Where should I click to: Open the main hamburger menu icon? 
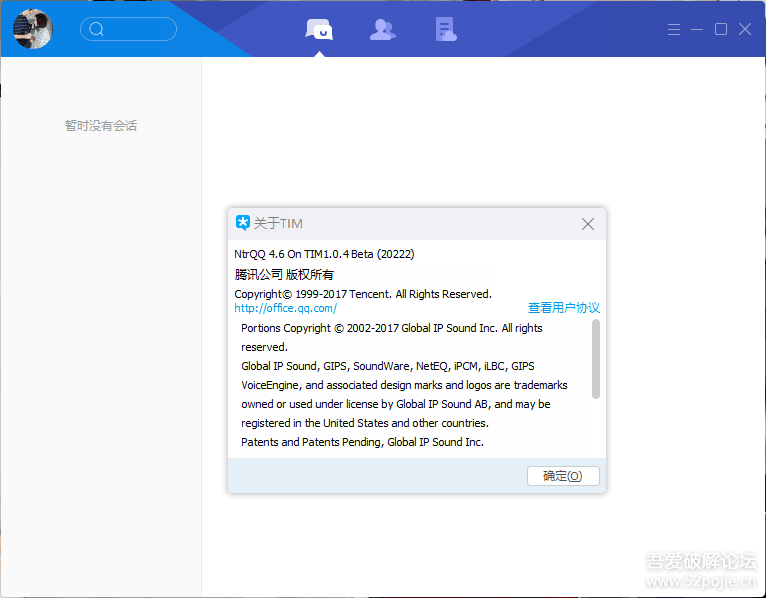pyautogui.click(x=674, y=29)
